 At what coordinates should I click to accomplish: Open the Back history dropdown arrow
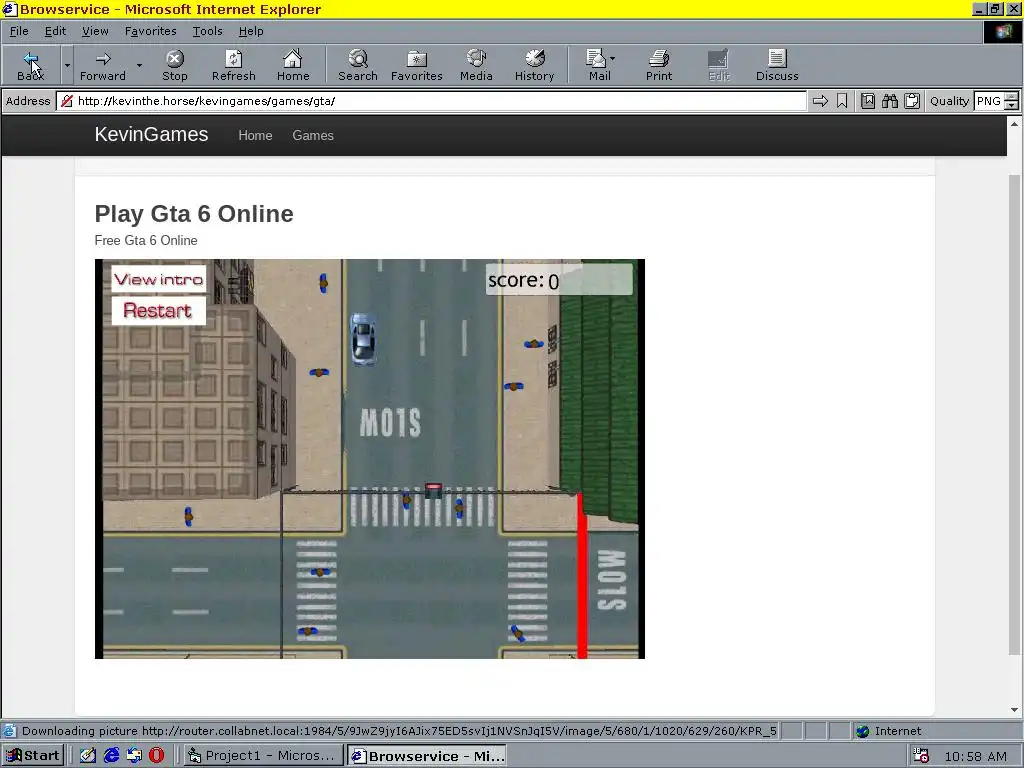(x=67, y=65)
